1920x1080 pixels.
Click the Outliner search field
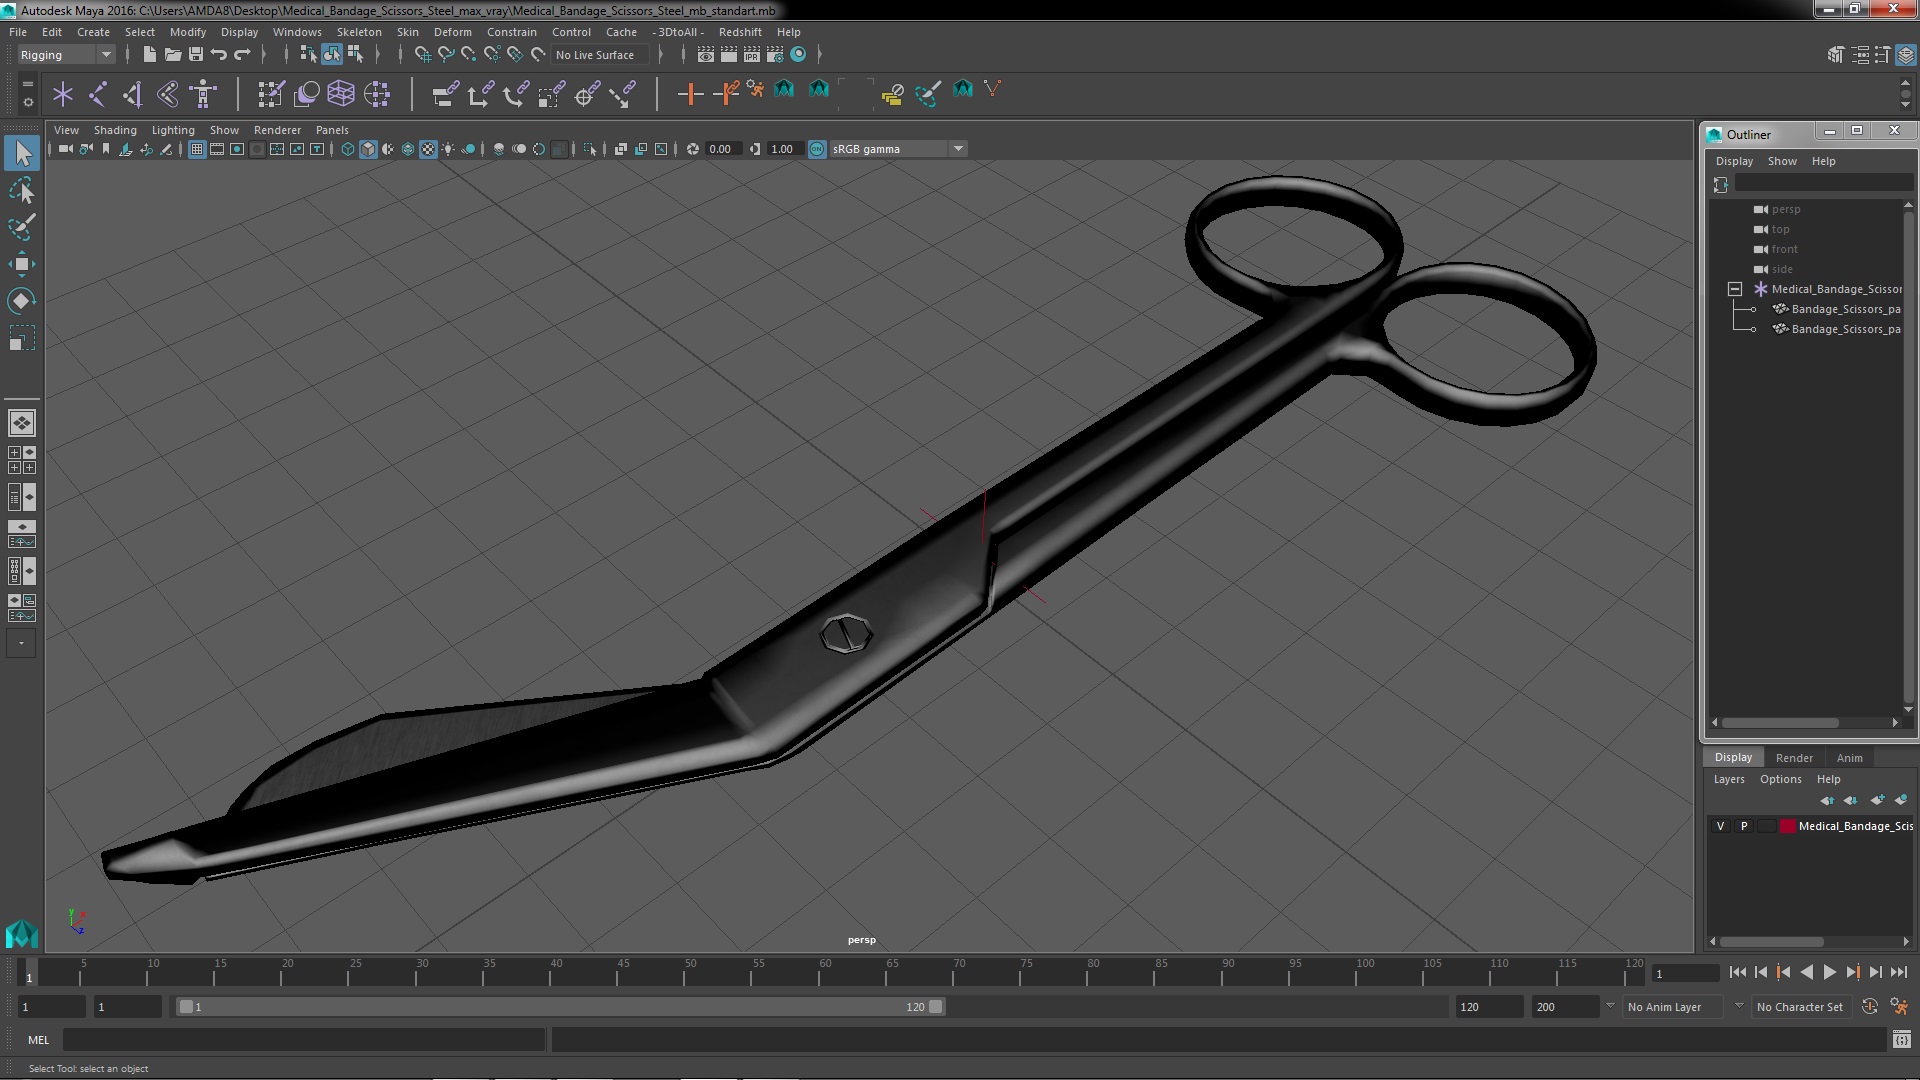tap(1823, 184)
